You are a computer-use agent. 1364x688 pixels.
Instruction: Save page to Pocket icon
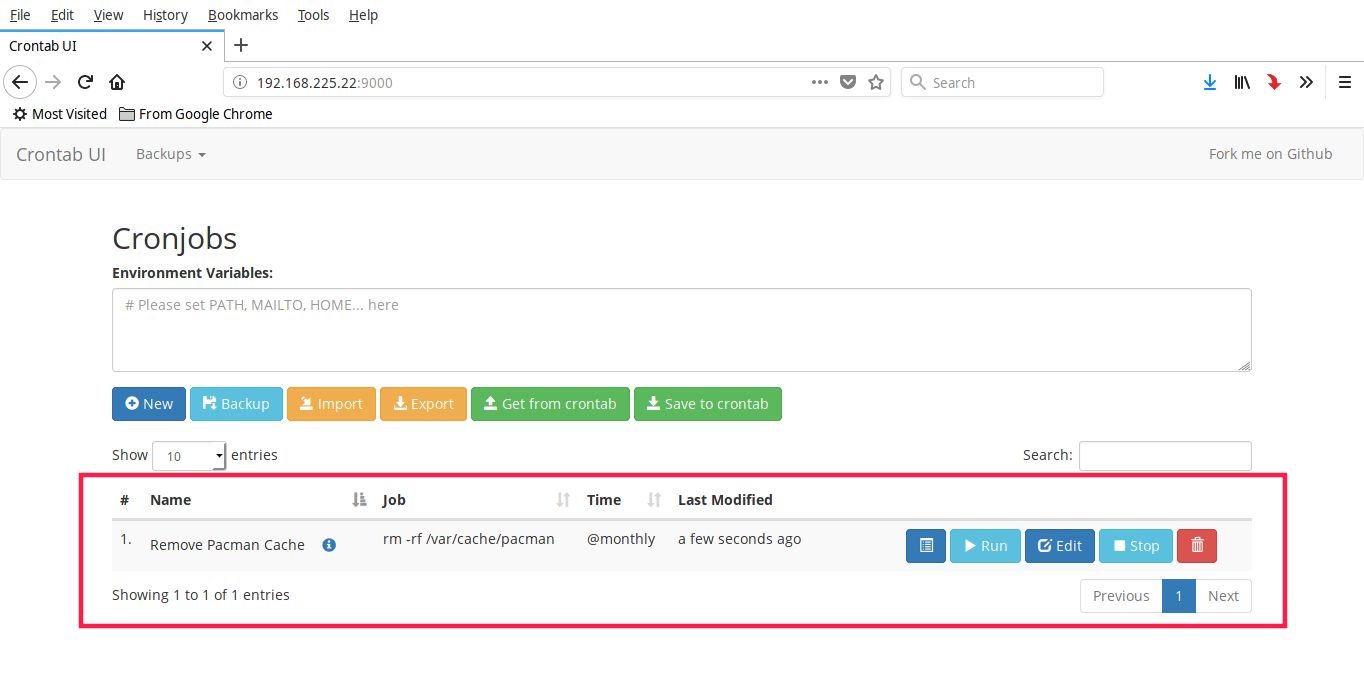pyautogui.click(x=848, y=82)
